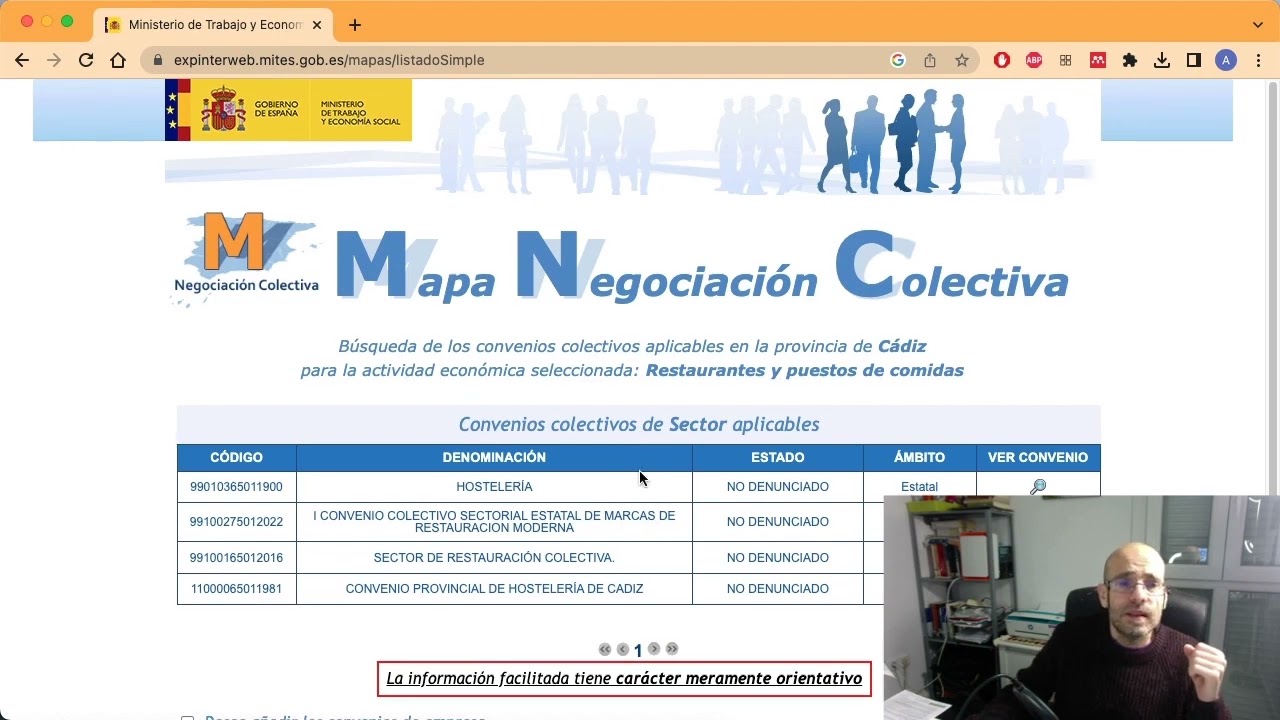Viewport: 1280px width, 720px height.
Task: Go to last results page
Action: tap(672, 649)
